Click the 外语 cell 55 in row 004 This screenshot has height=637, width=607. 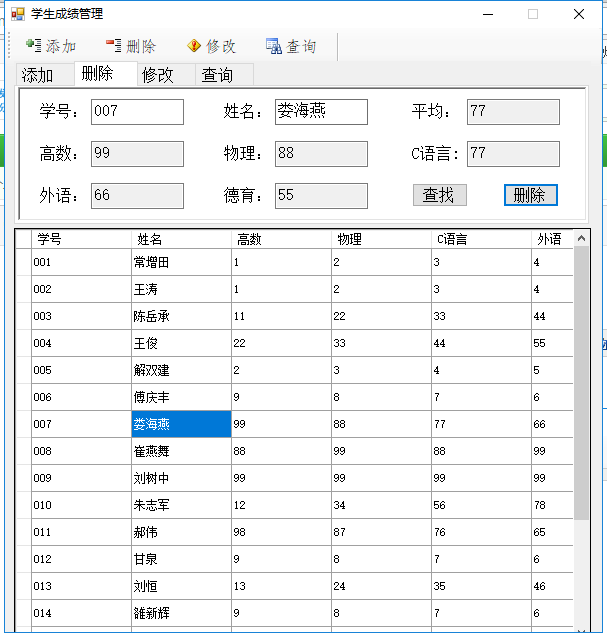coord(552,343)
